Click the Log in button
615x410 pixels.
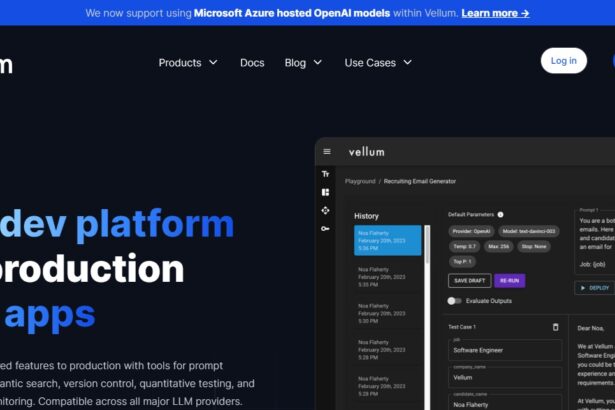click(x=564, y=61)
